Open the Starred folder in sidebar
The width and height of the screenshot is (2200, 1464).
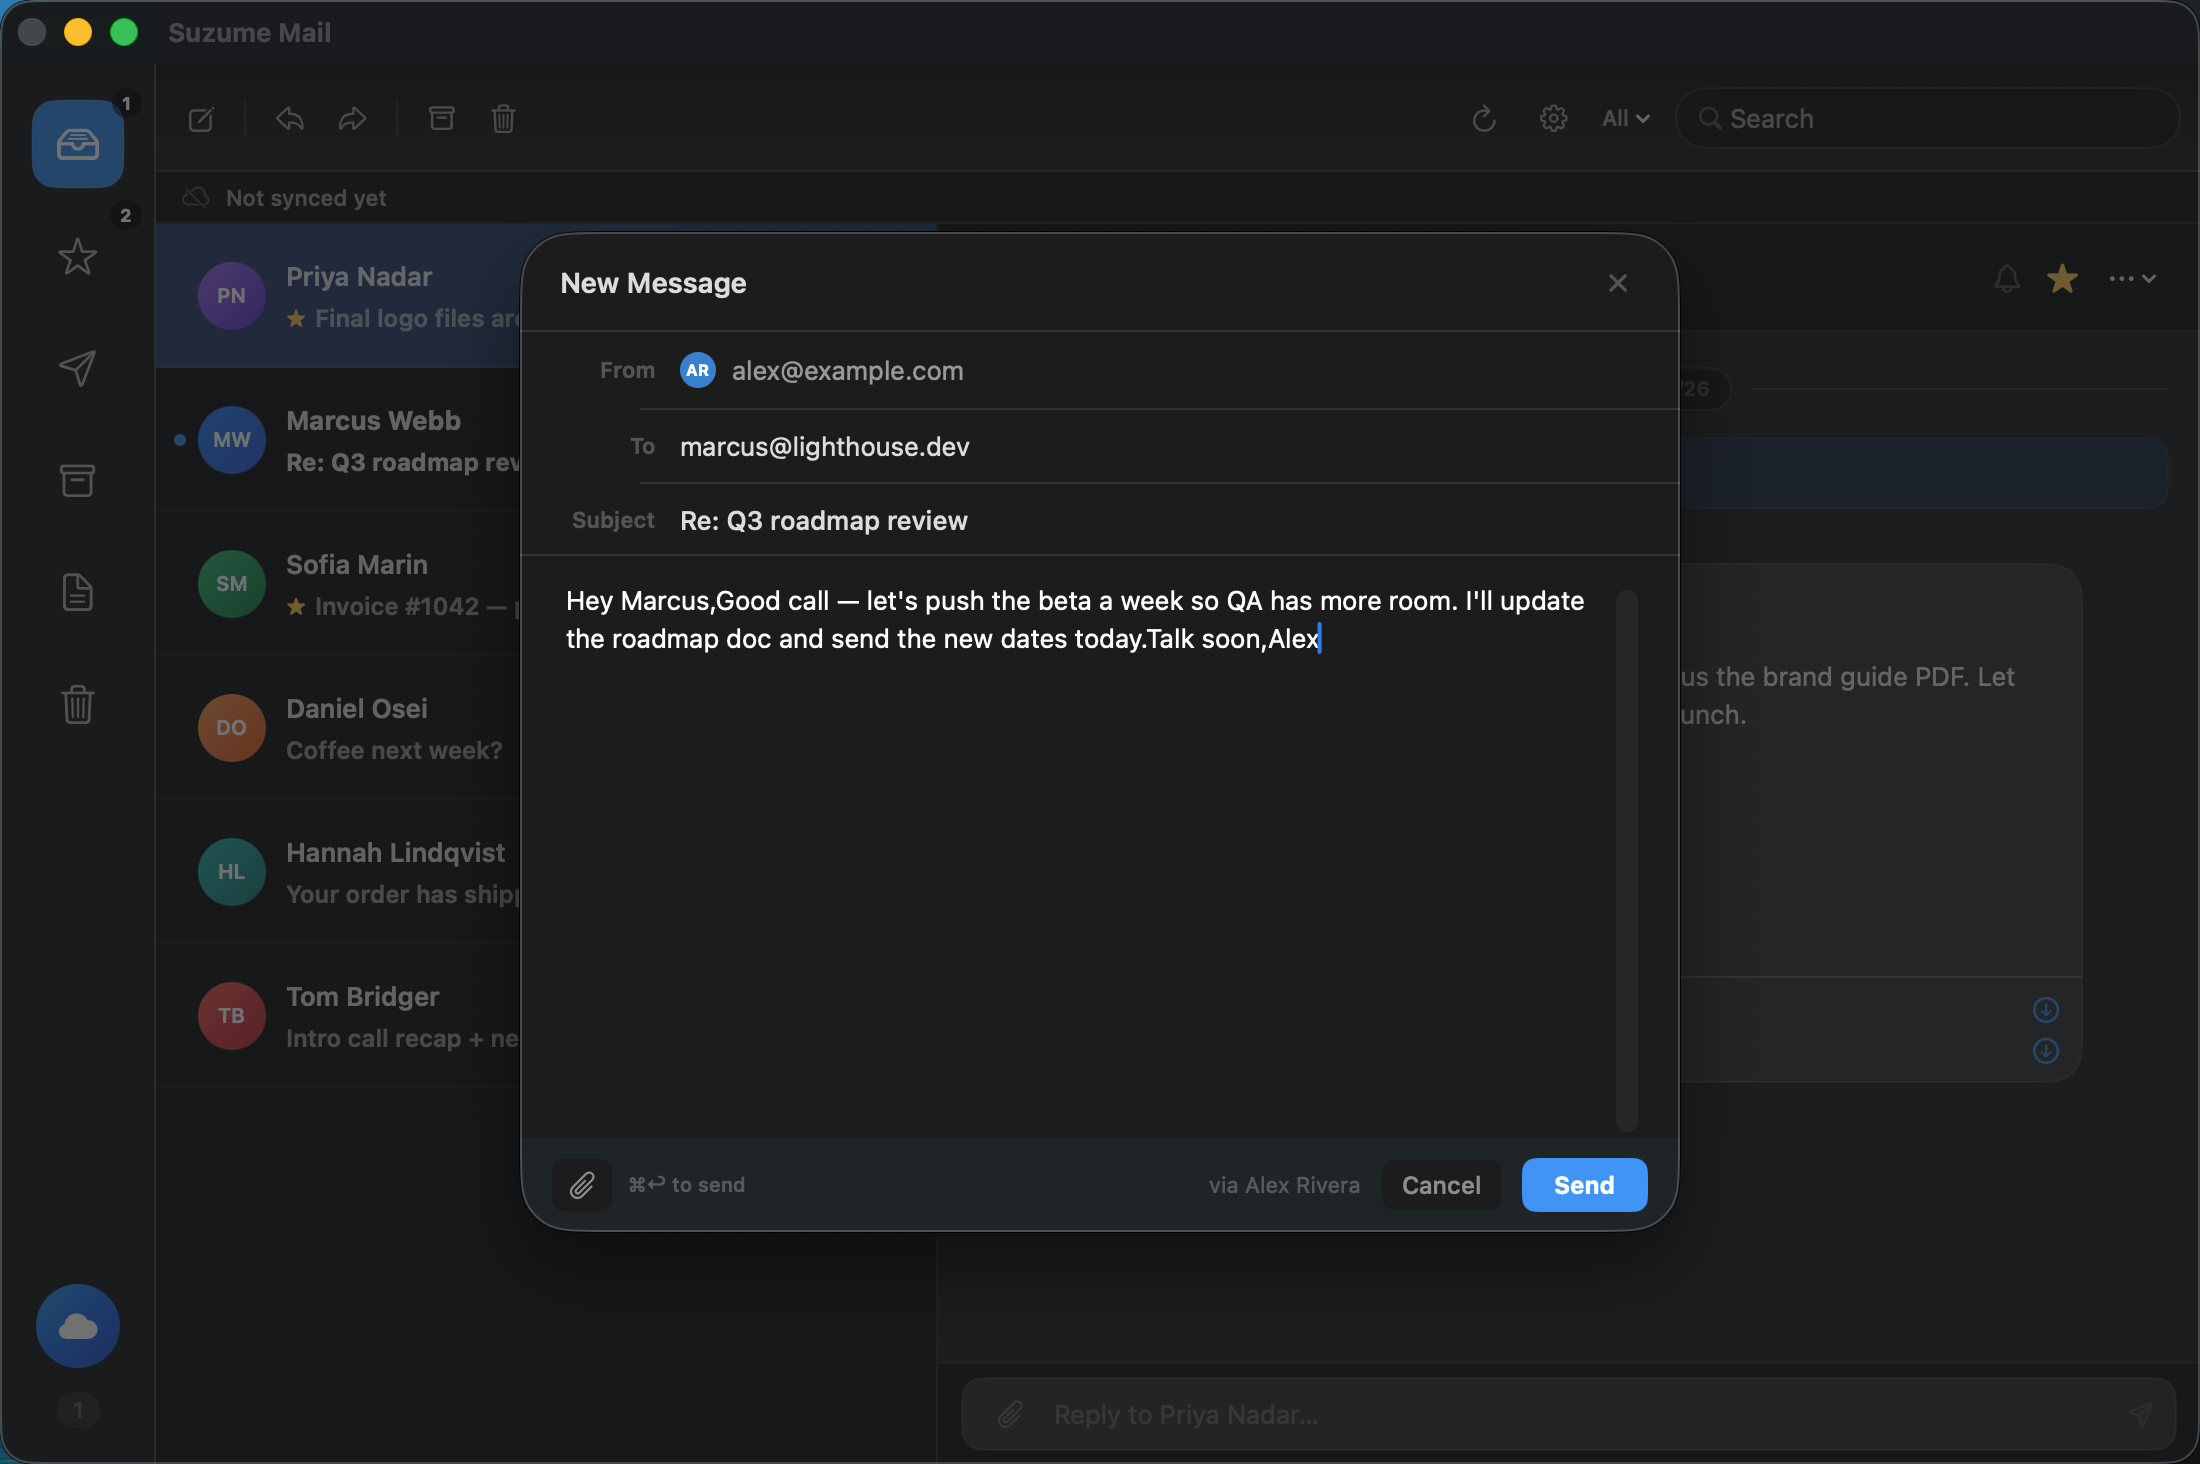coord(78,257)
